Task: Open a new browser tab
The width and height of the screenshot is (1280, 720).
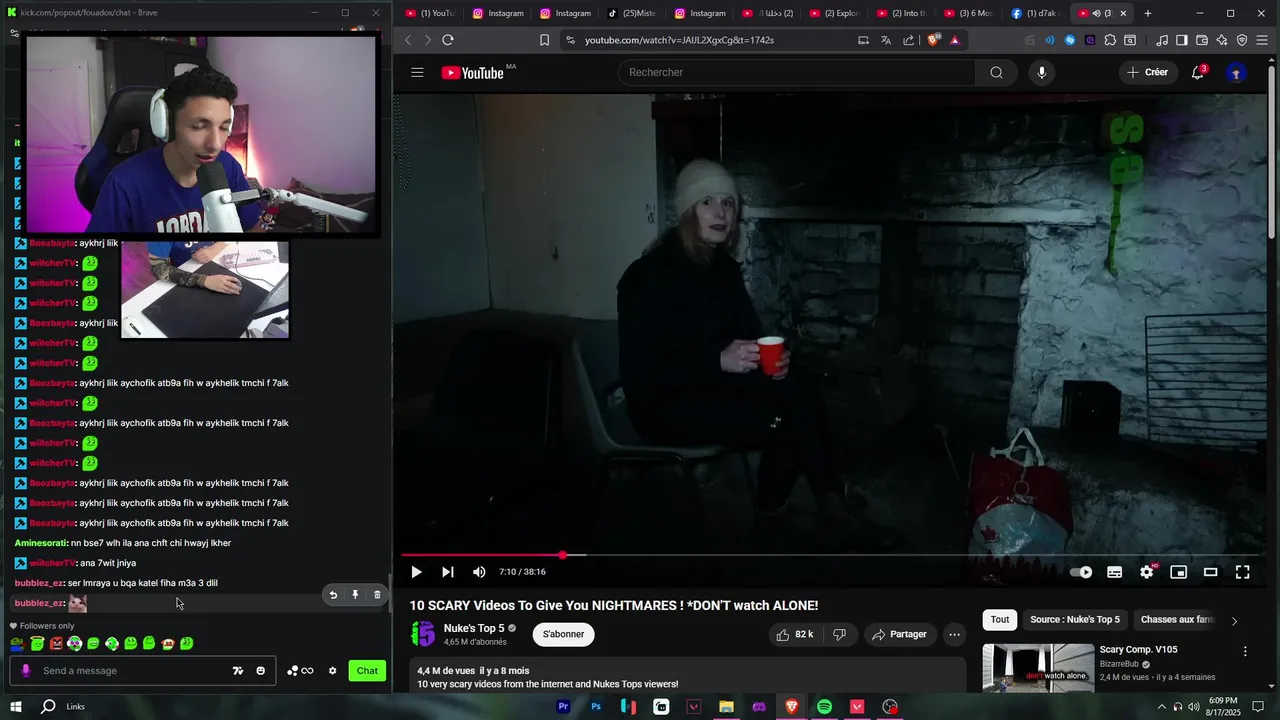Action: click(x=1147, y=13)
